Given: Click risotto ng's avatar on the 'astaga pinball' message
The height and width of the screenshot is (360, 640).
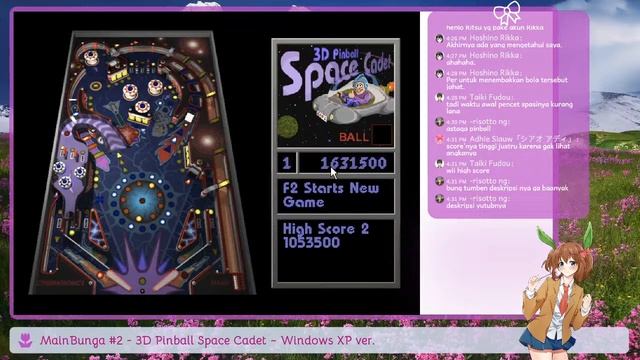Looking at the screenshot, I should coord(440,122).
